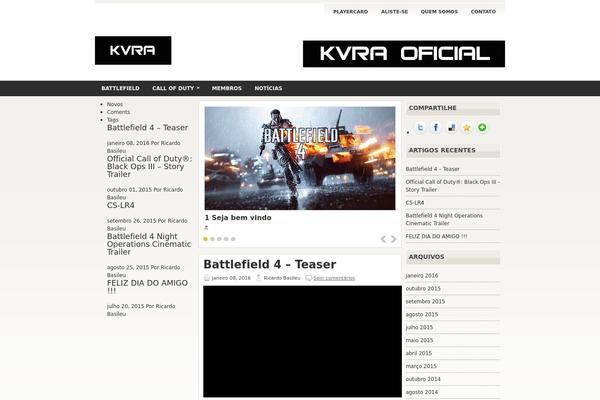Share via the Delicious bookmark icon
The width and height of the screenshot is (600, 400).
[452, 127]
